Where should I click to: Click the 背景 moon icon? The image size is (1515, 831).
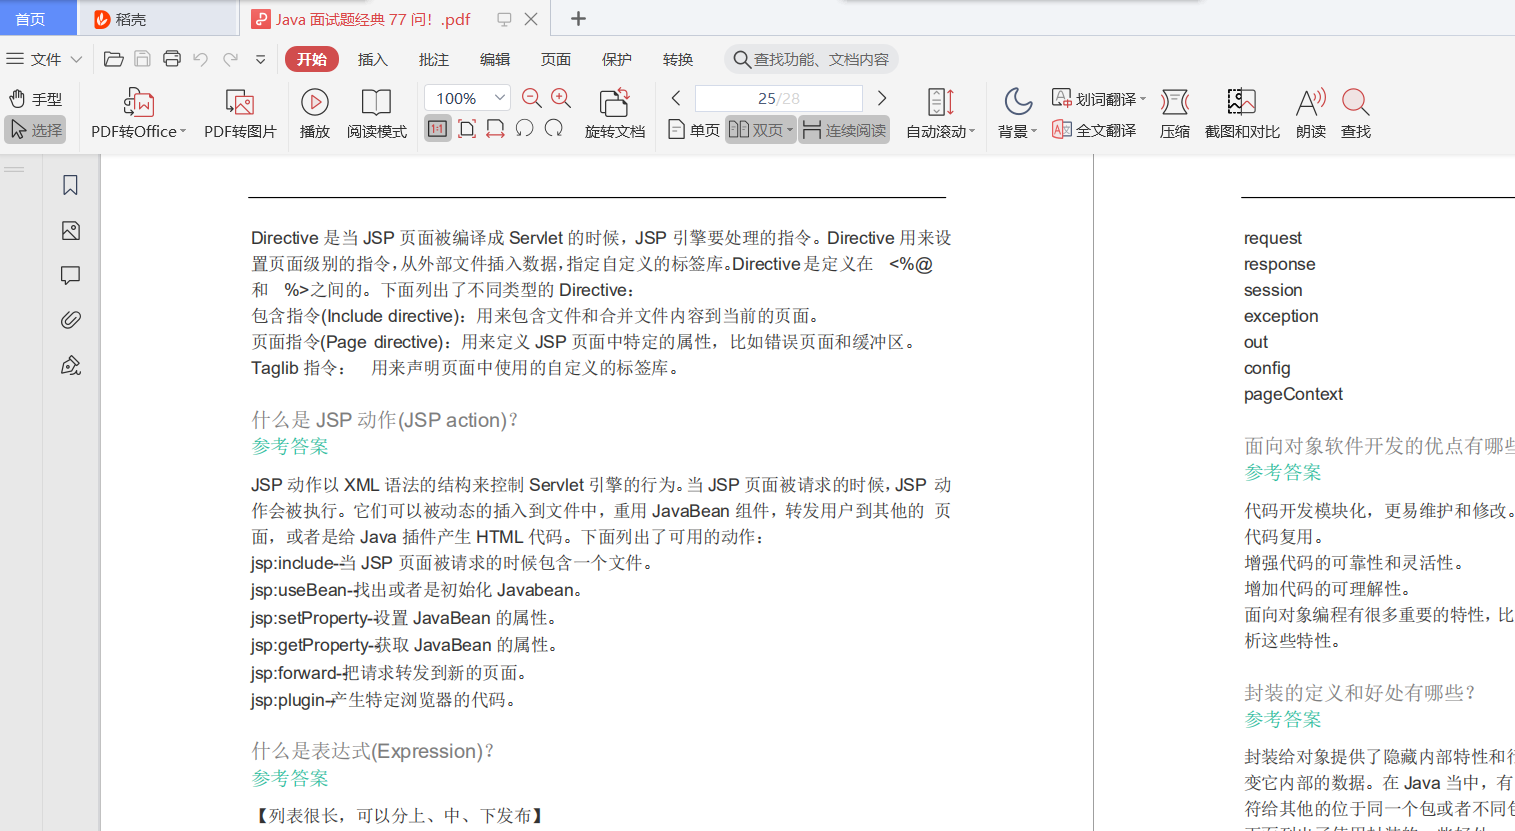click(x=1018, y=101)
